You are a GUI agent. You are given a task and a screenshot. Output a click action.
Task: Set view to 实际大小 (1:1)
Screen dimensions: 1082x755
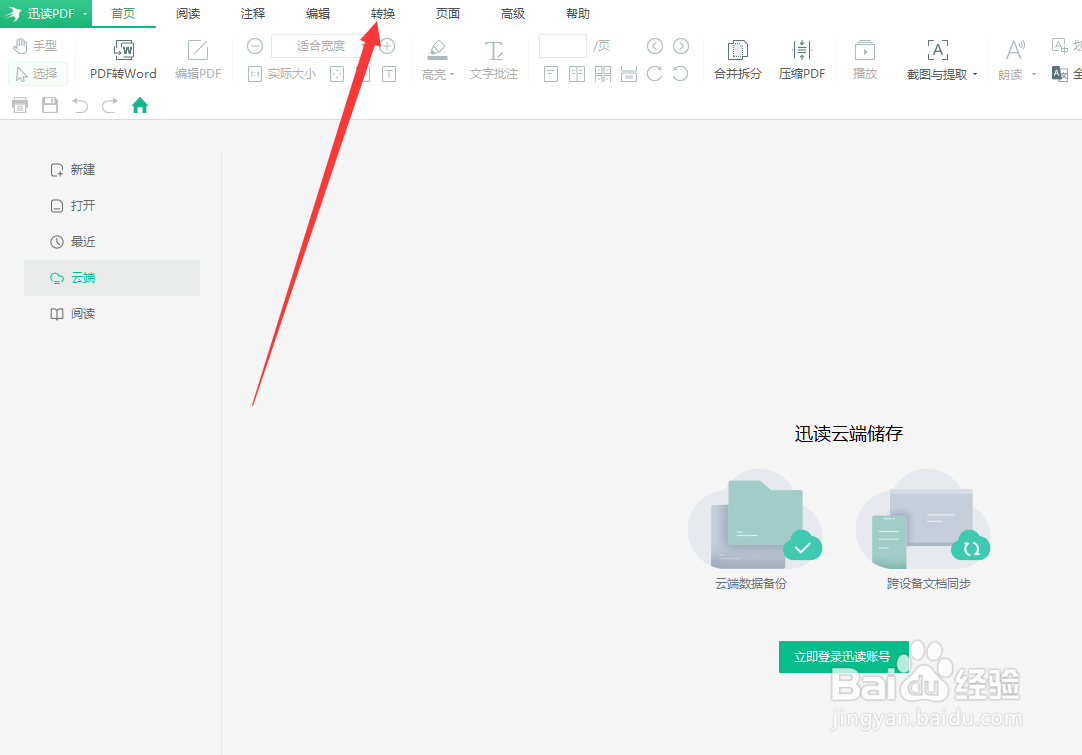[282, 74]
